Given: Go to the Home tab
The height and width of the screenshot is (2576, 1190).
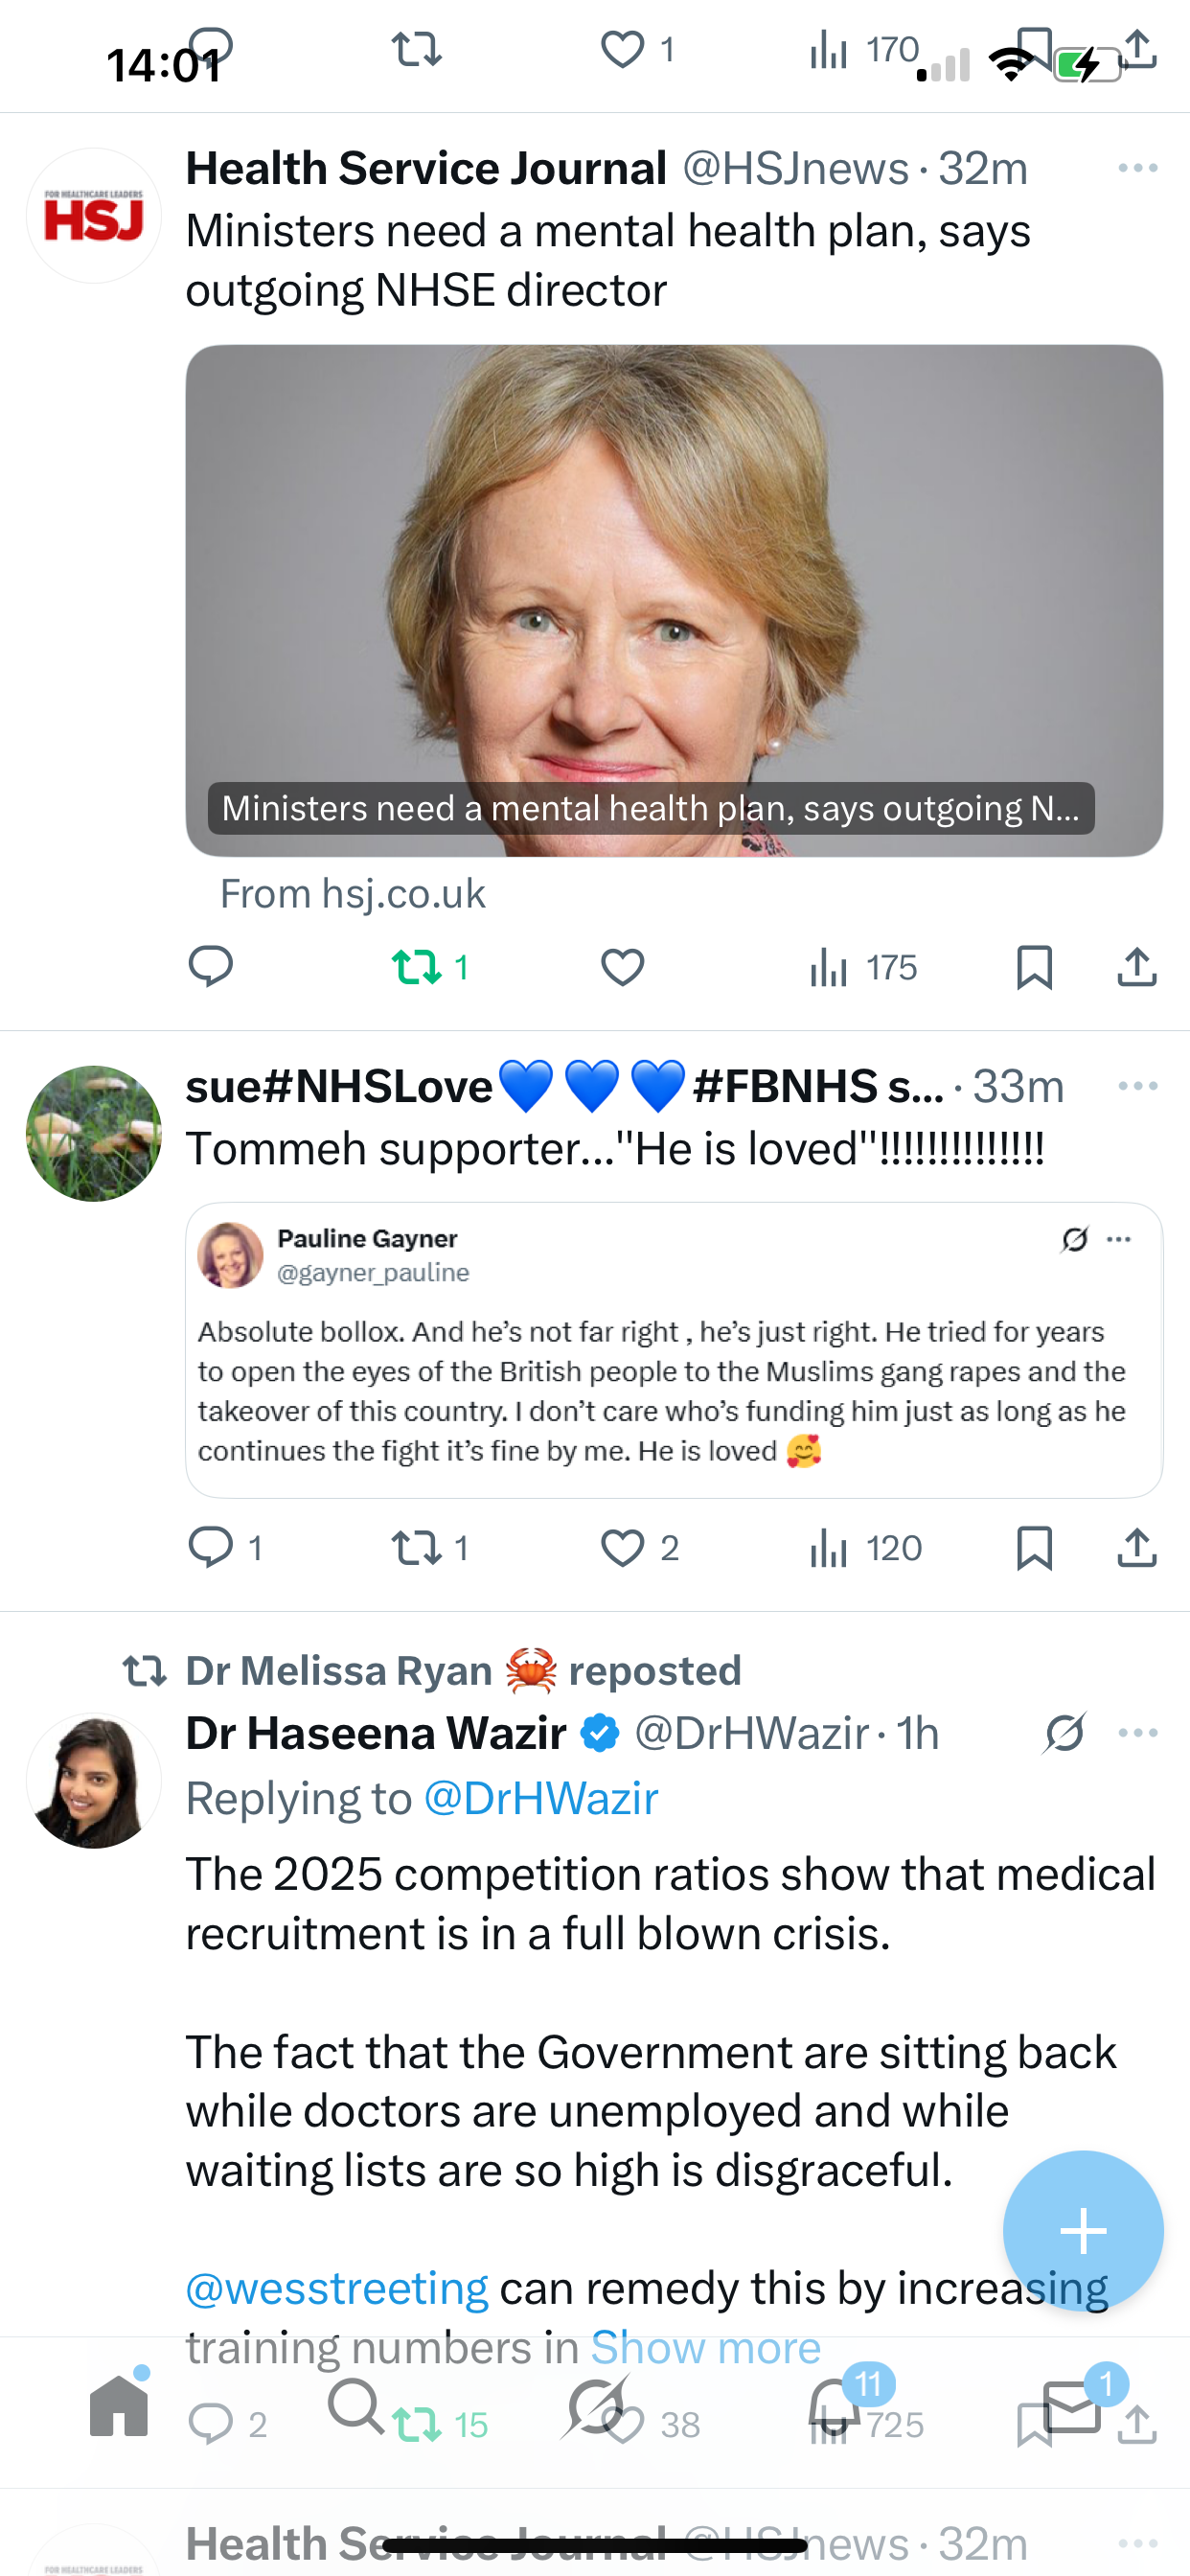Looking at the screenshot, I should tap(119, 2406).
